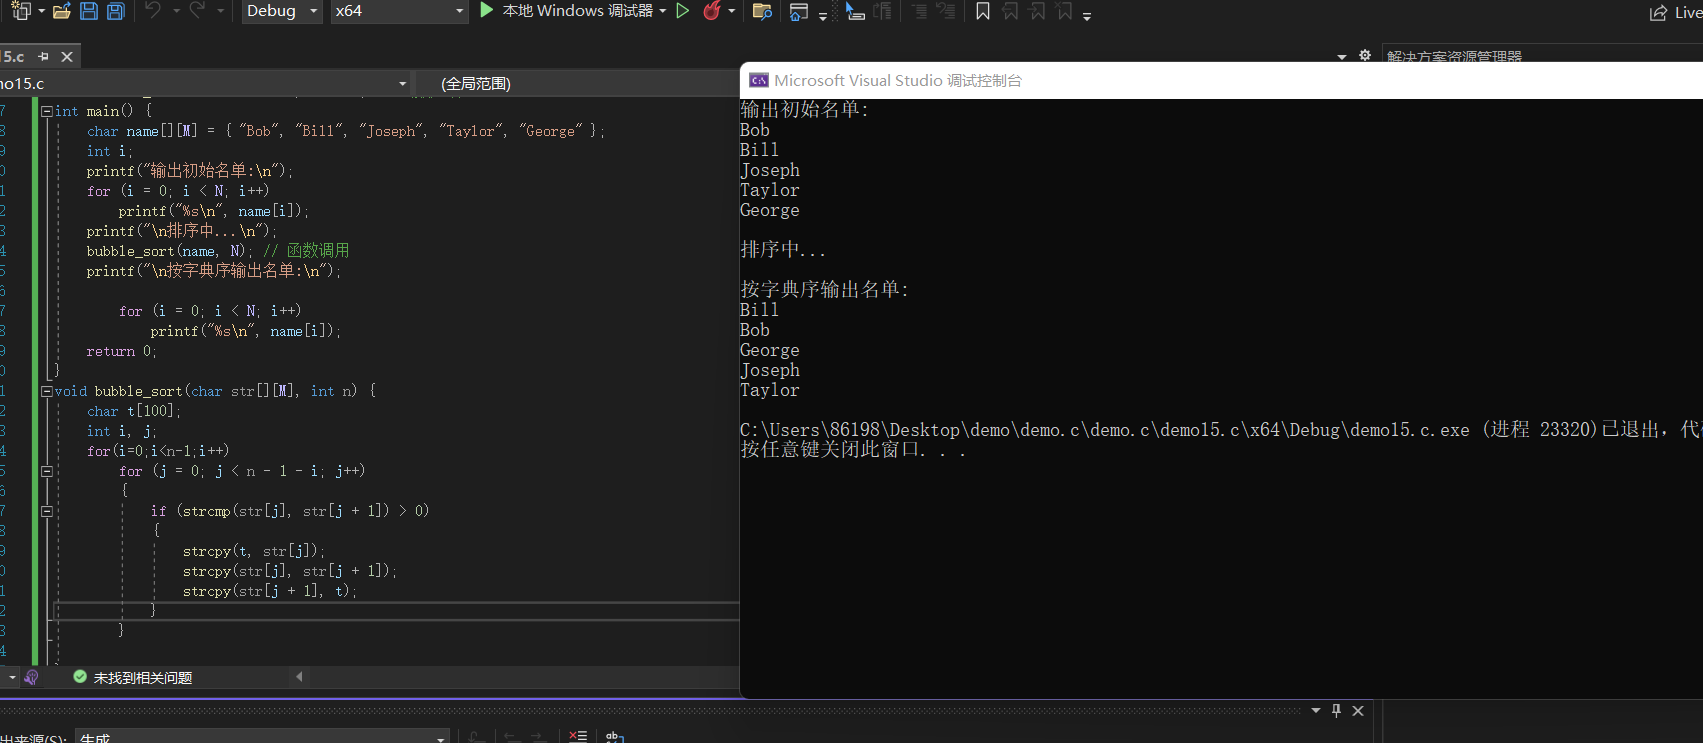Pin the demo15.c editor tab
Screen dimensions: 1703x743
(x=43, y=57)
